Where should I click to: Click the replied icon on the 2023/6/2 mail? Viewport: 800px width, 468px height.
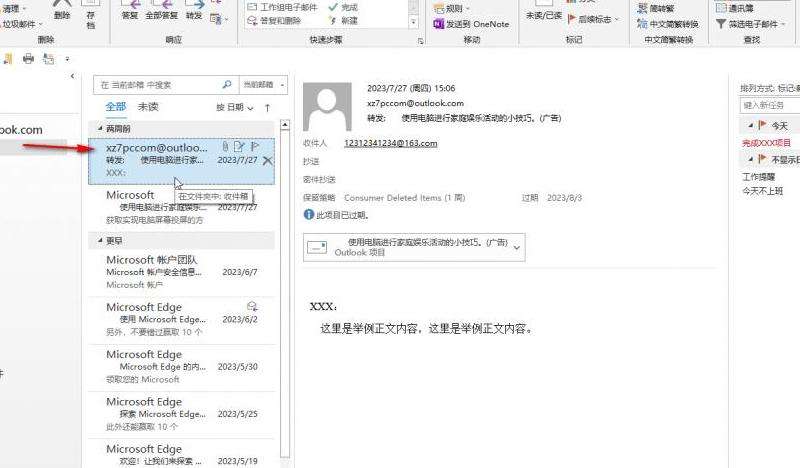tap(252, 306)
